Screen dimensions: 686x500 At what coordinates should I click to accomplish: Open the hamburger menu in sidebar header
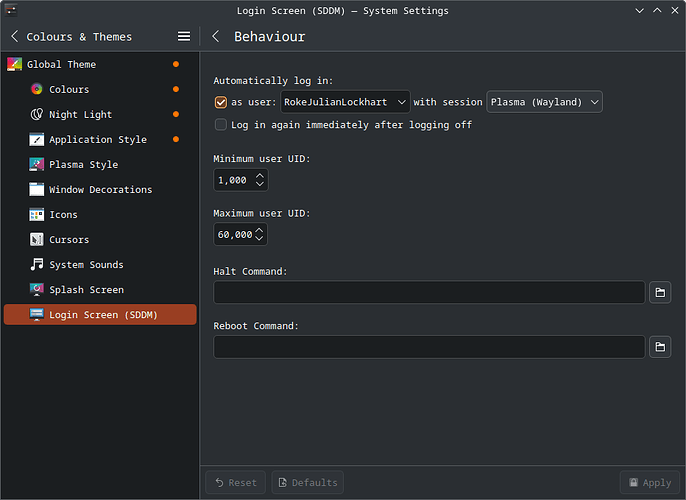click(x=184, y=36)
